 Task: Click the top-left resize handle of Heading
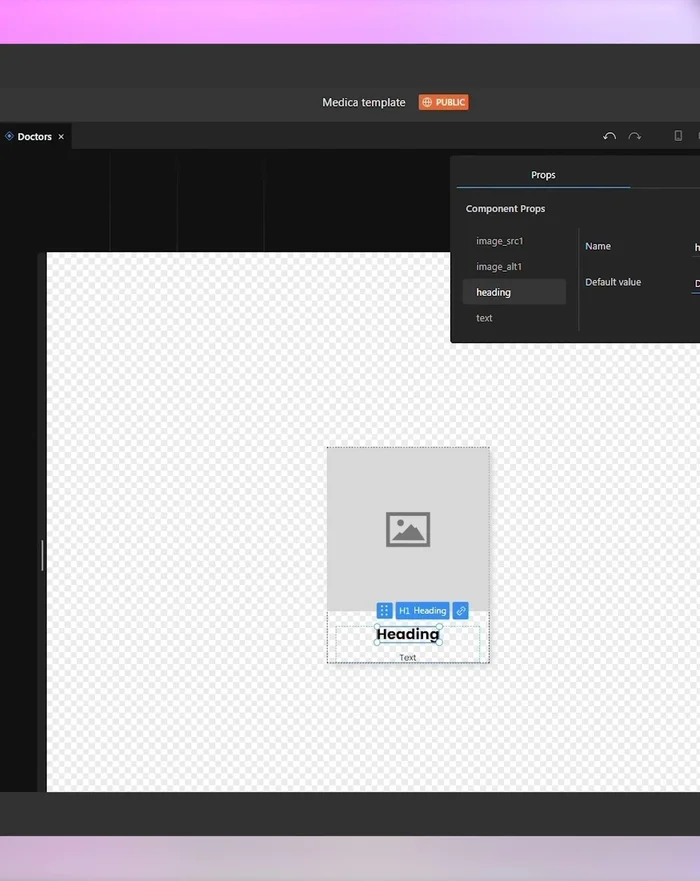[x=377, y=626]
